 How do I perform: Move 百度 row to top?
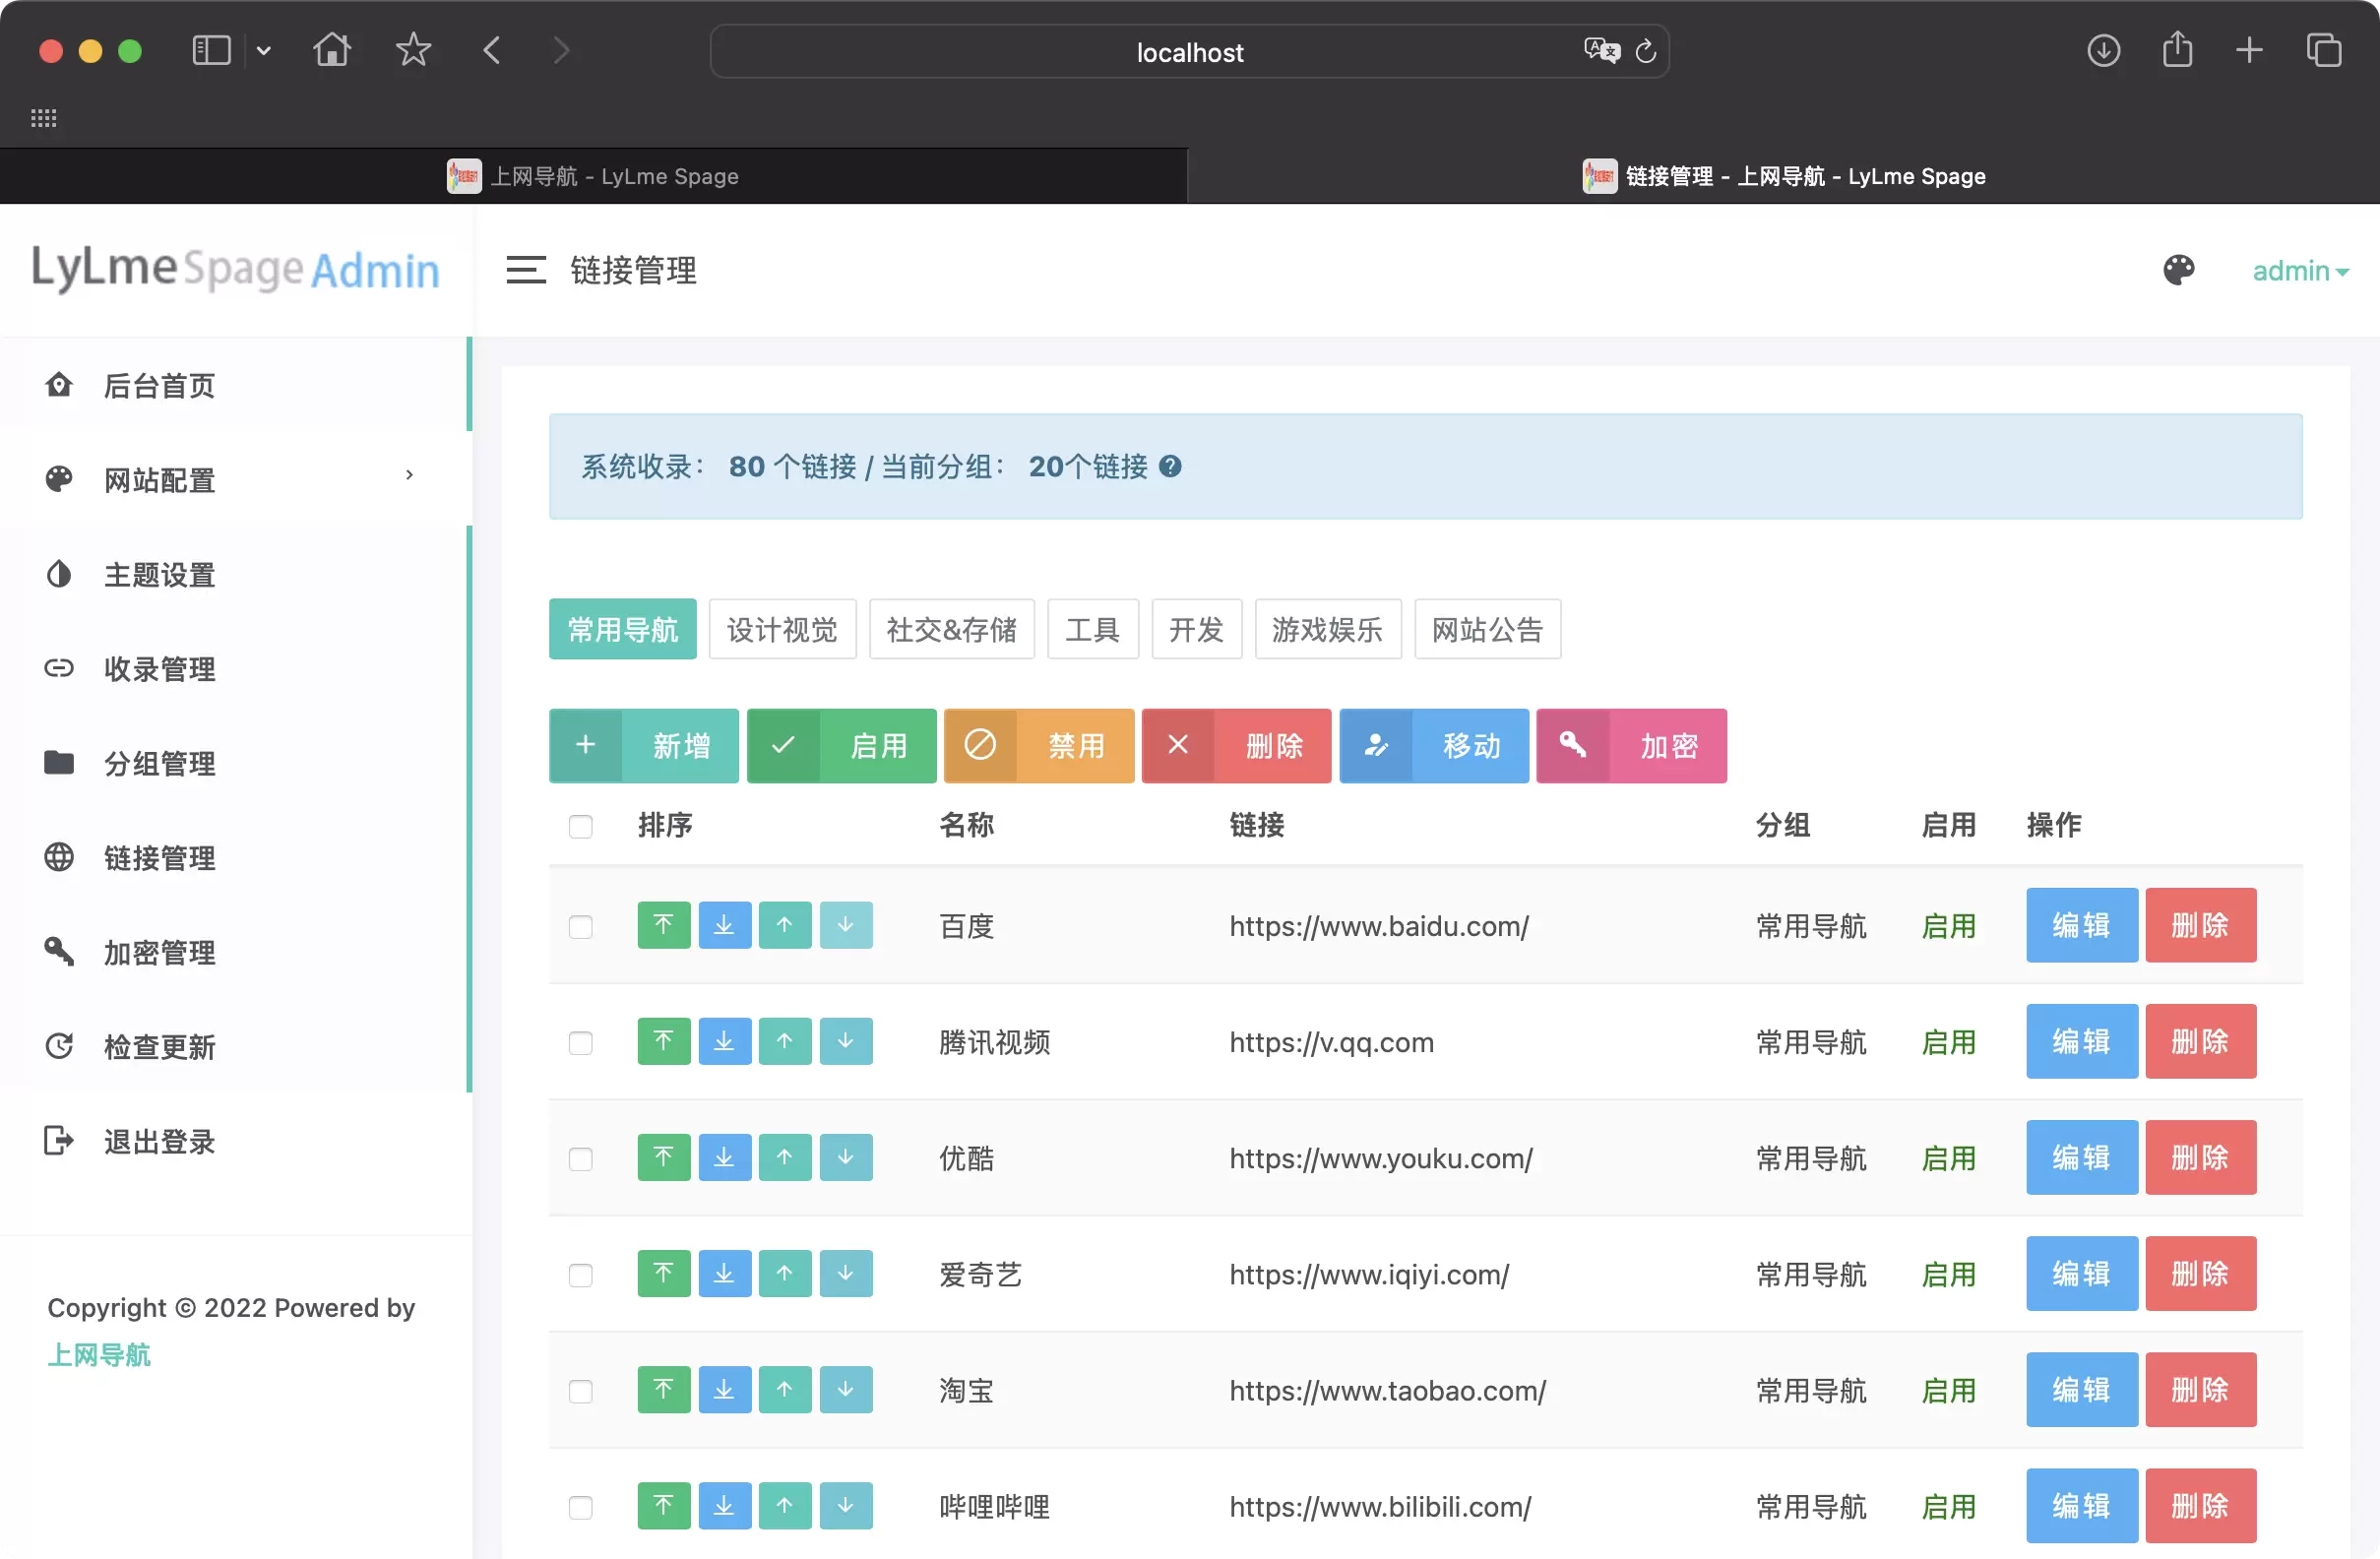664,925
